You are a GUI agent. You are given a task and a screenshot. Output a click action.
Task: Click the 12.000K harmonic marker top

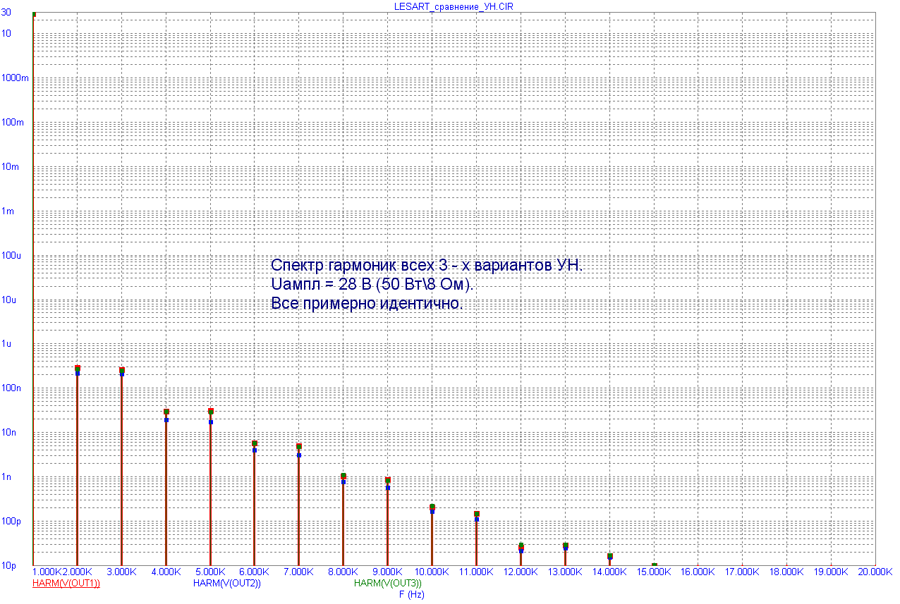click(521, 545)
